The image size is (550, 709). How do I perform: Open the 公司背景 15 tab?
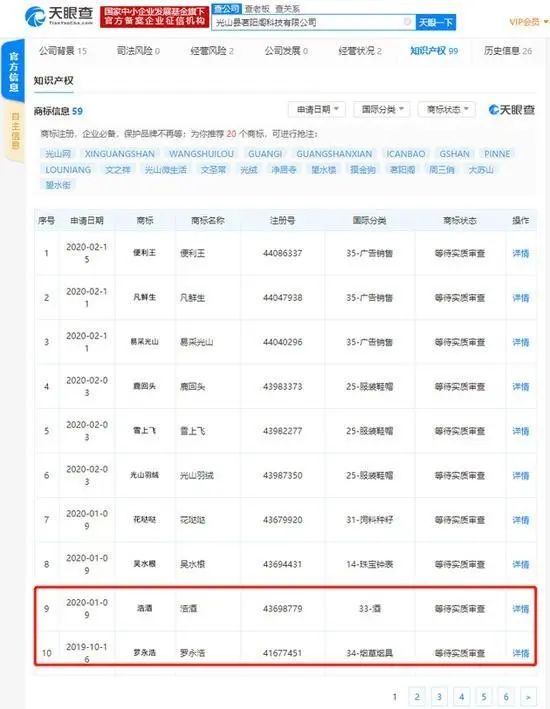(x=63, y=51)
